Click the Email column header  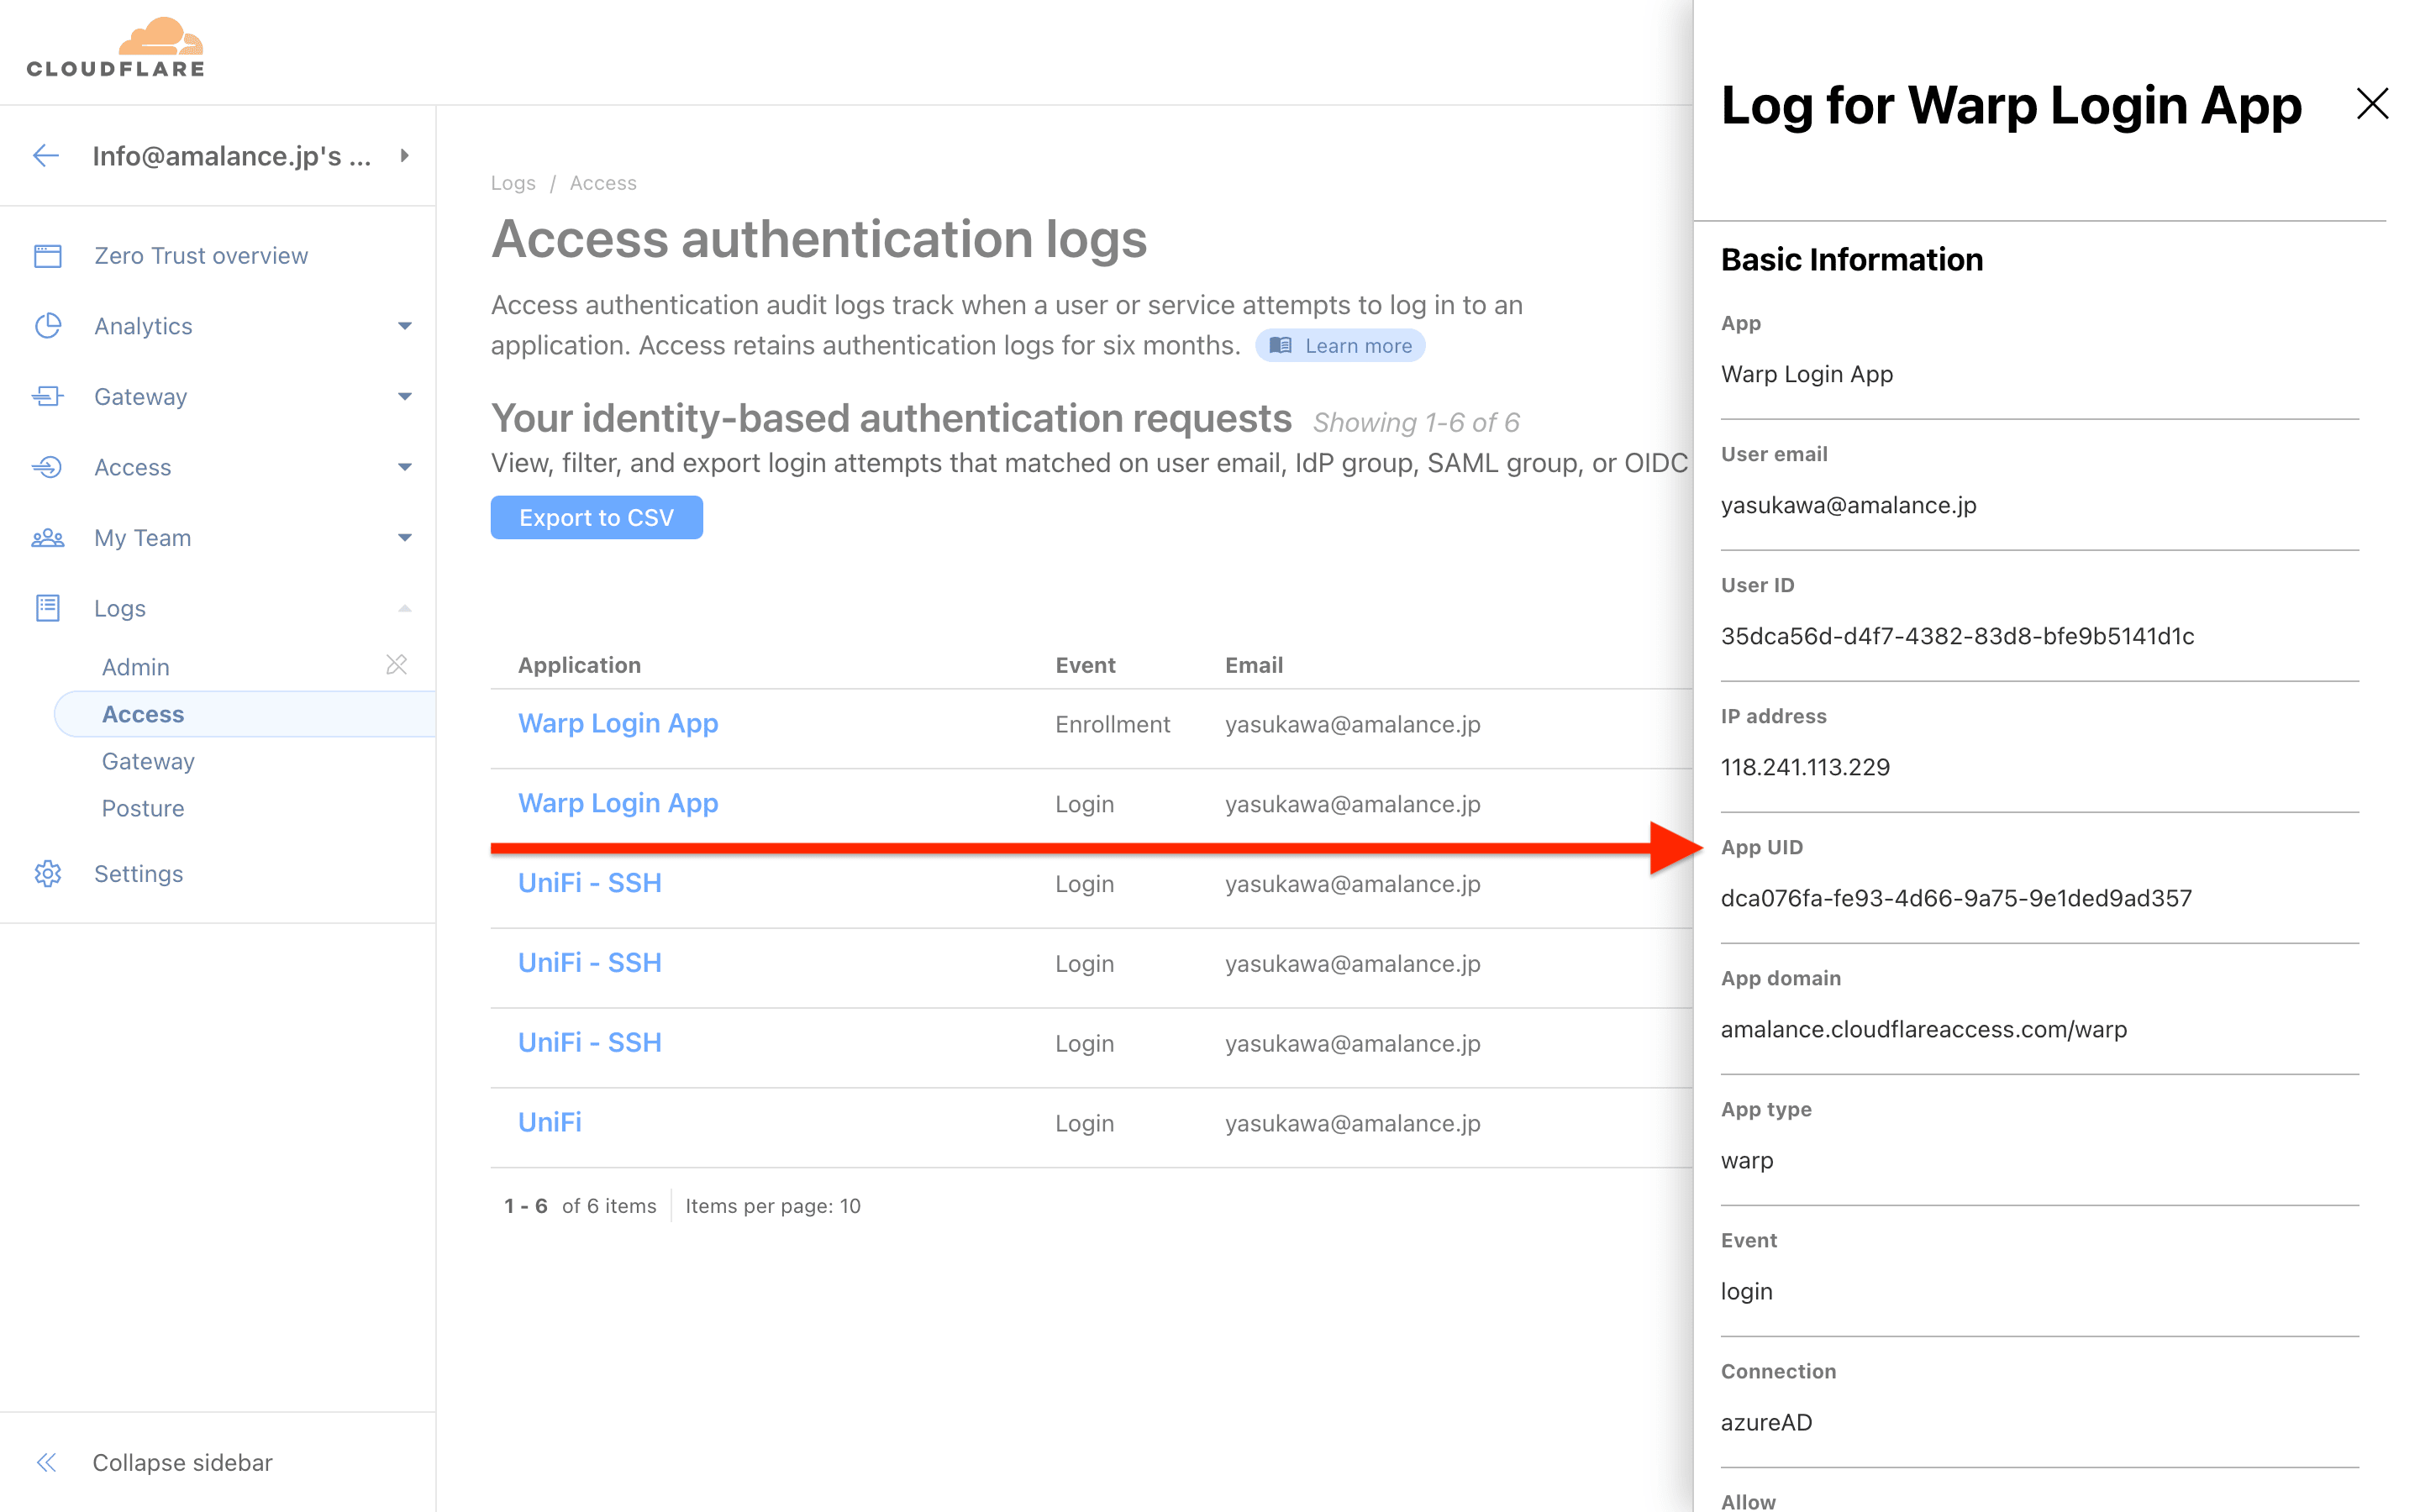[1254, 665]
